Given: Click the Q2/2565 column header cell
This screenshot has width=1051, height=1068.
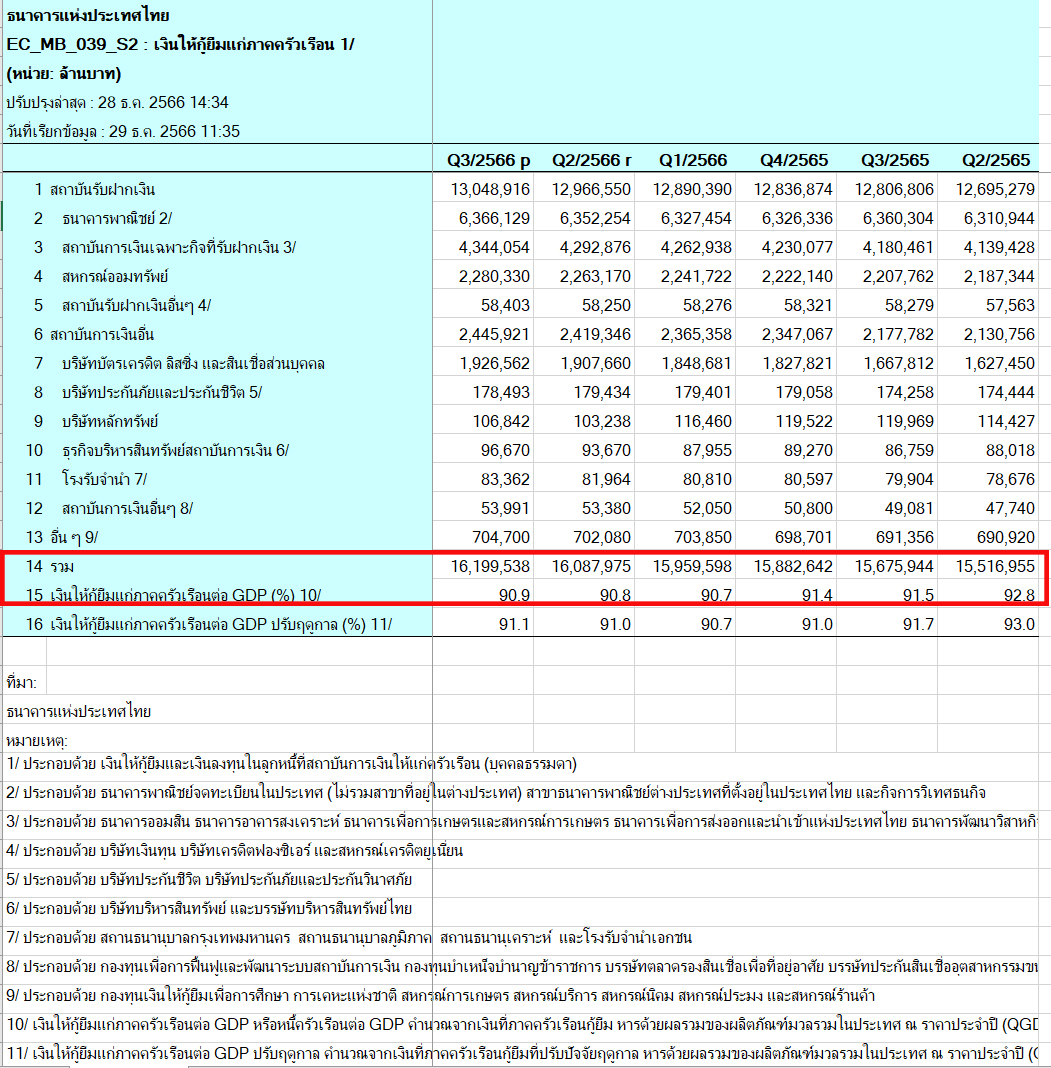Looking at the screenshot, I should [995, 160].
